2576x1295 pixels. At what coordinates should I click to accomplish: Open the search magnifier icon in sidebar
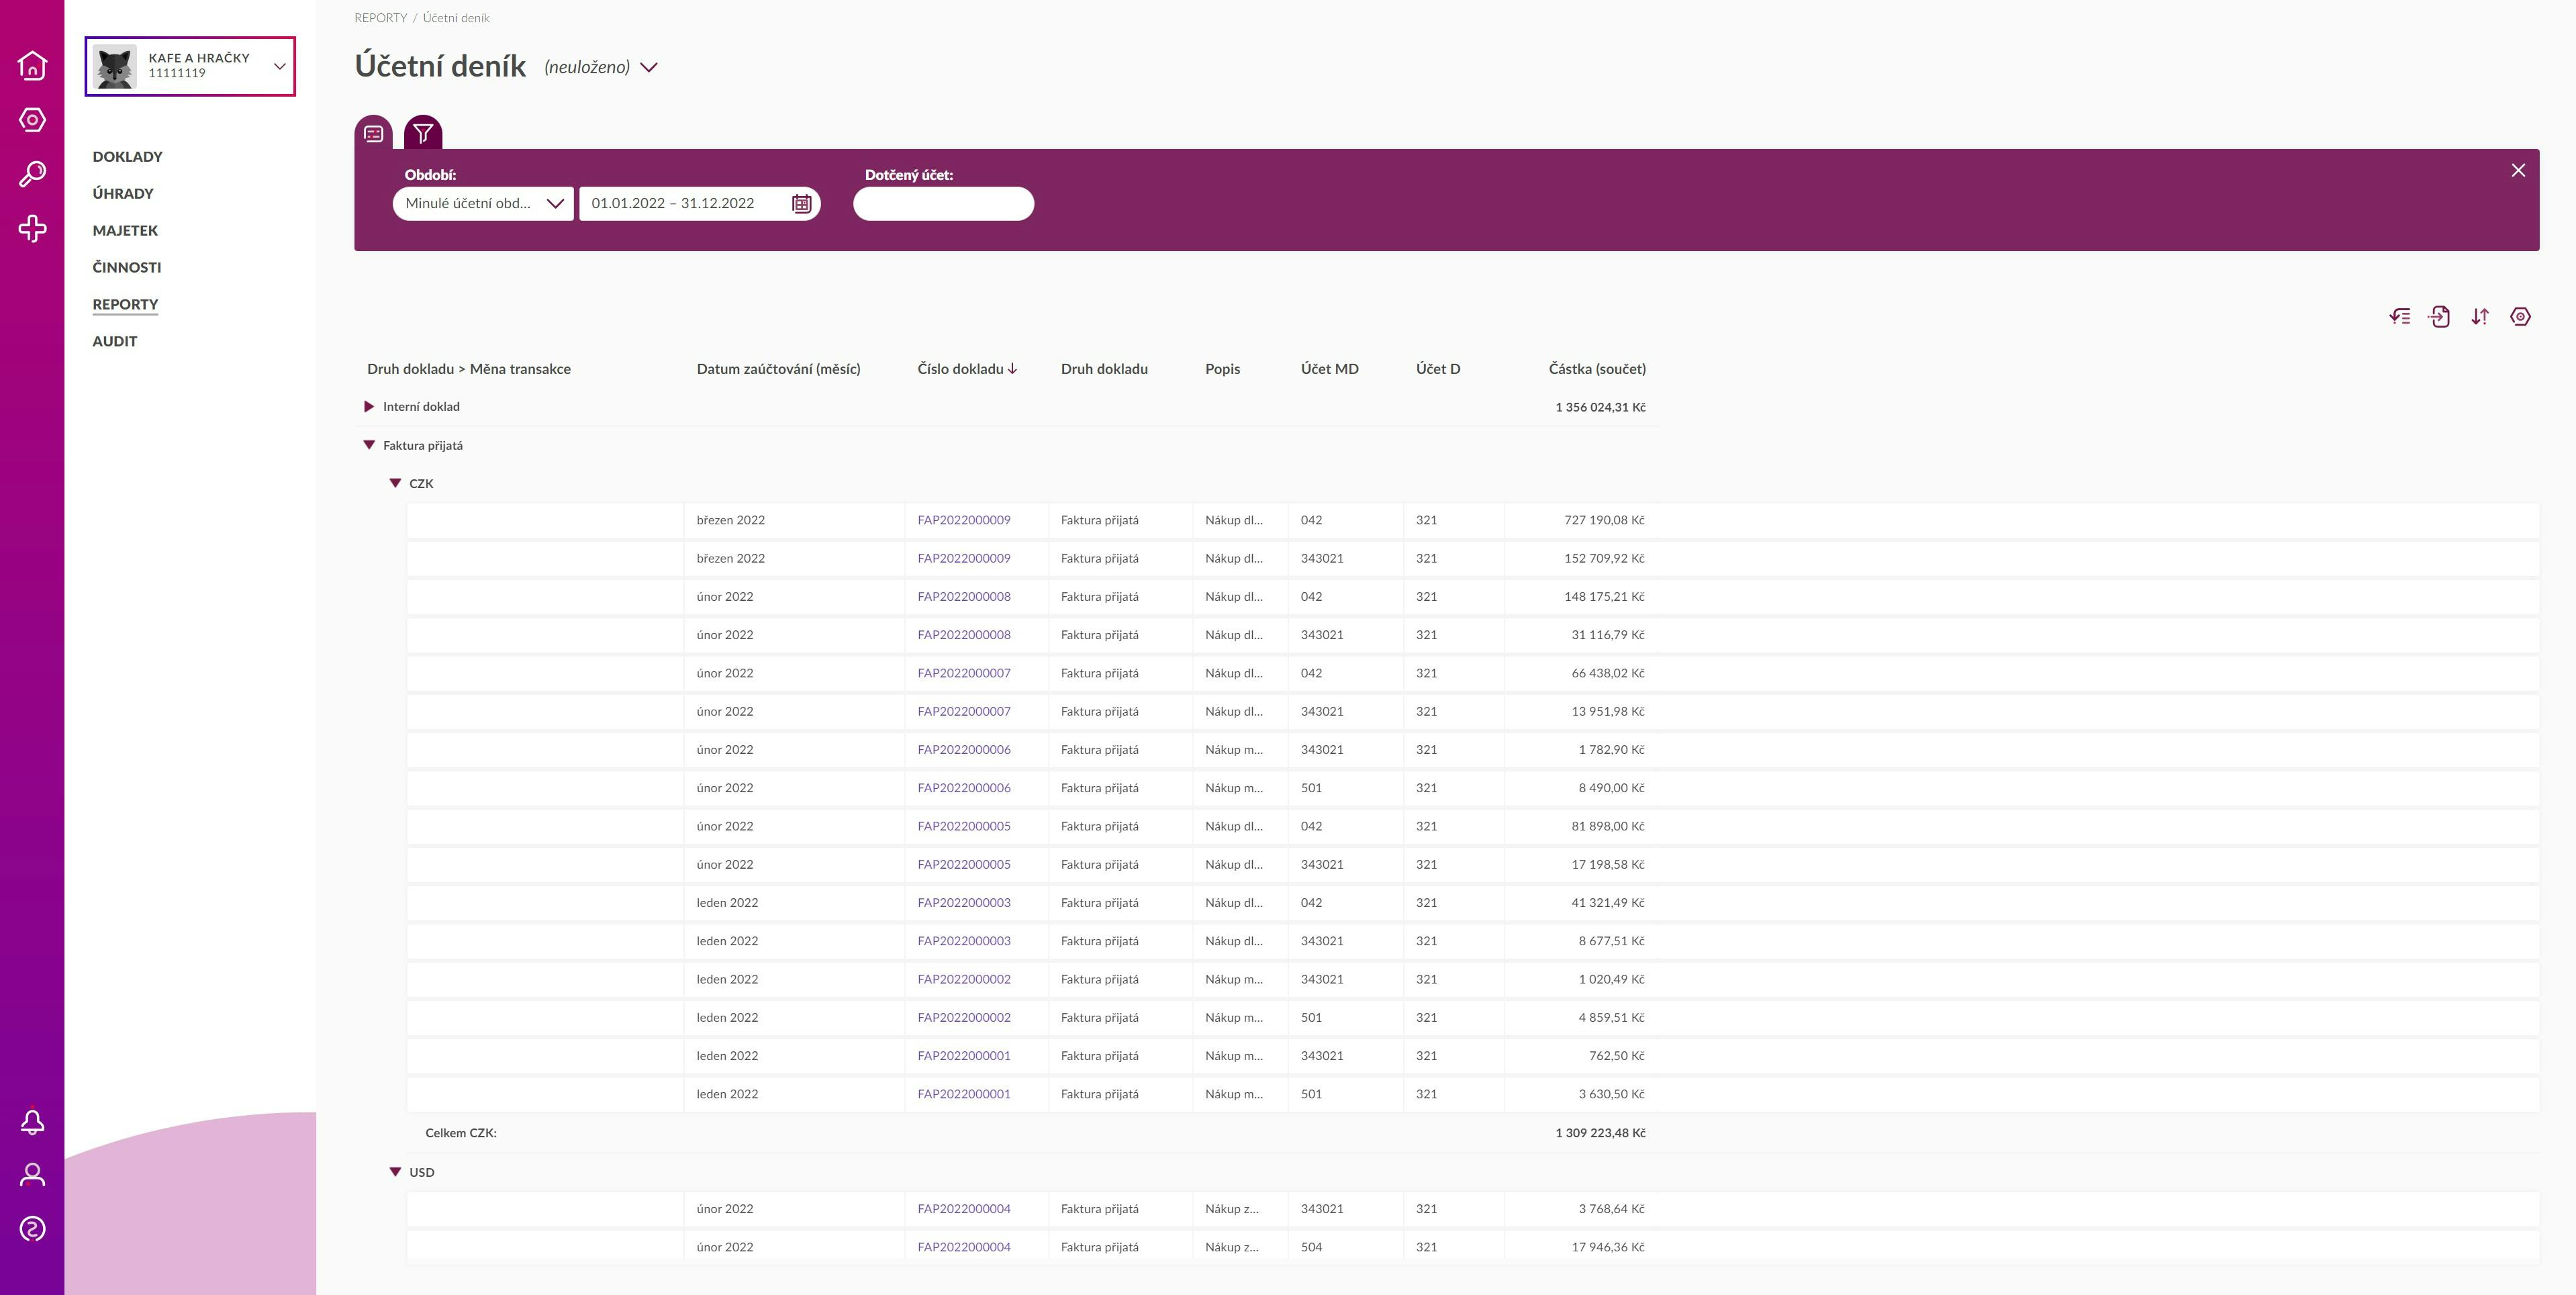coord(32,174)
